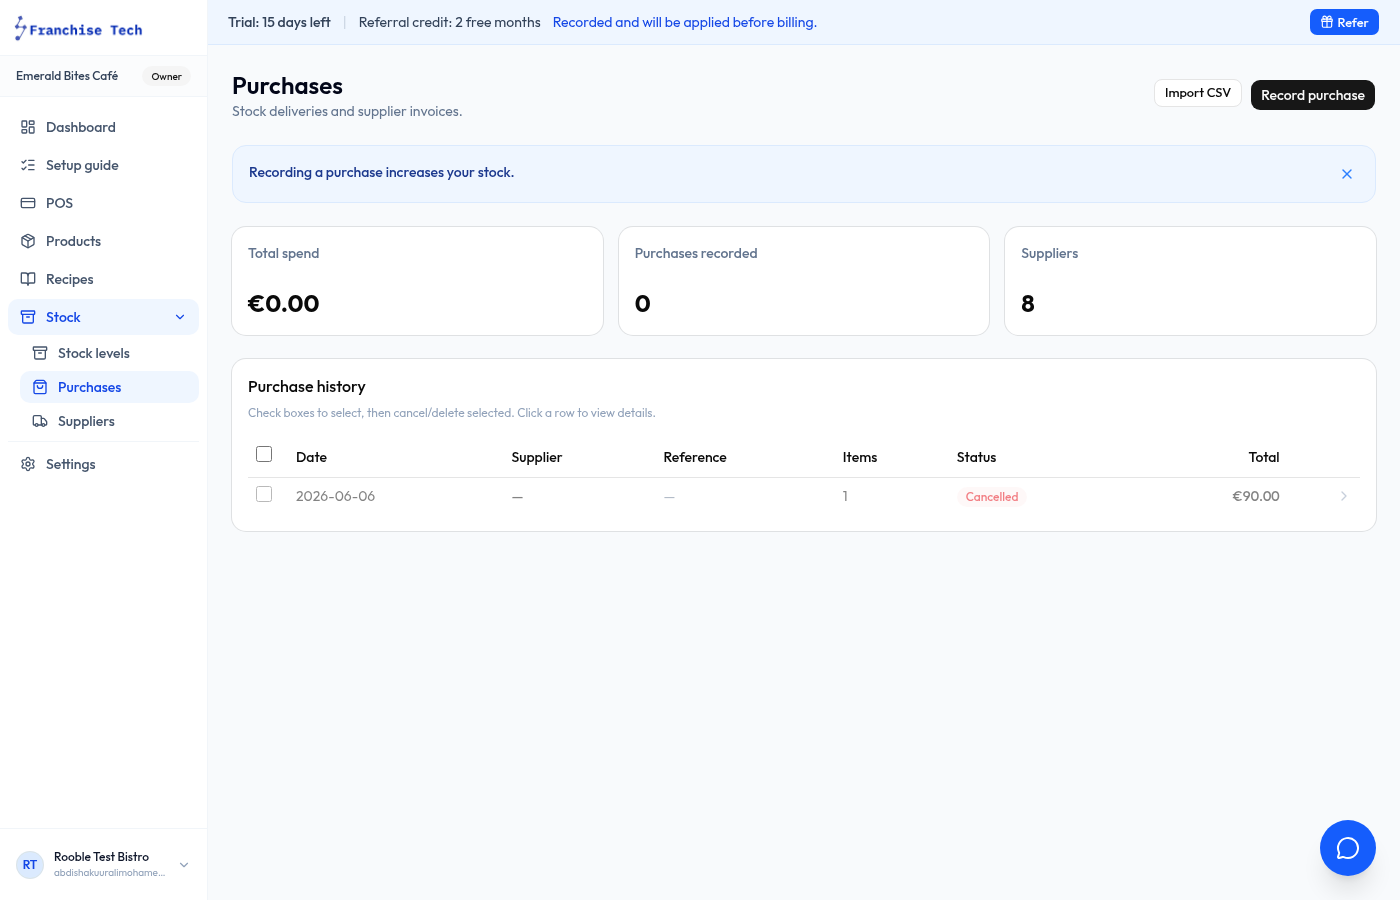This screenshot has height=900, width=1400.
Task: Open the POS section
Action: [104, 203]
